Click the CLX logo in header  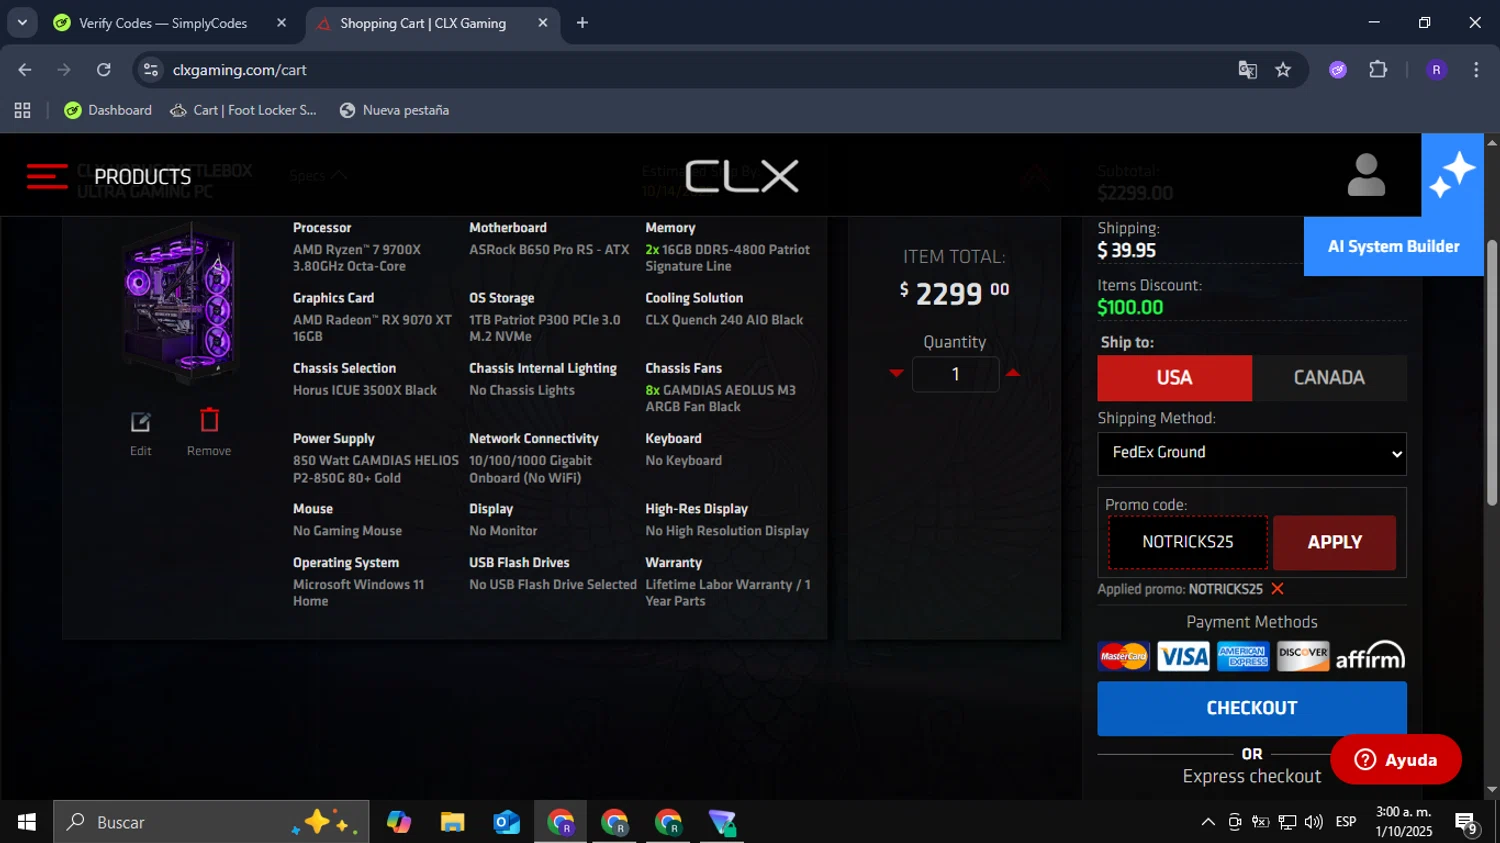[x=741, y=176]
